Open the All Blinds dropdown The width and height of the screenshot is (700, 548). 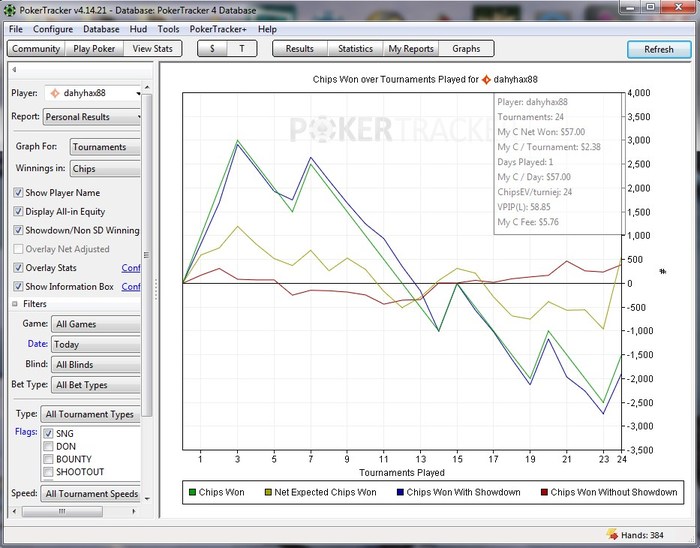point(96,365)
